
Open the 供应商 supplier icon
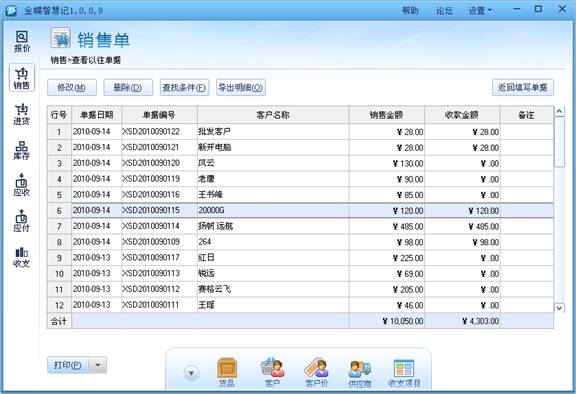pos(360,372)
